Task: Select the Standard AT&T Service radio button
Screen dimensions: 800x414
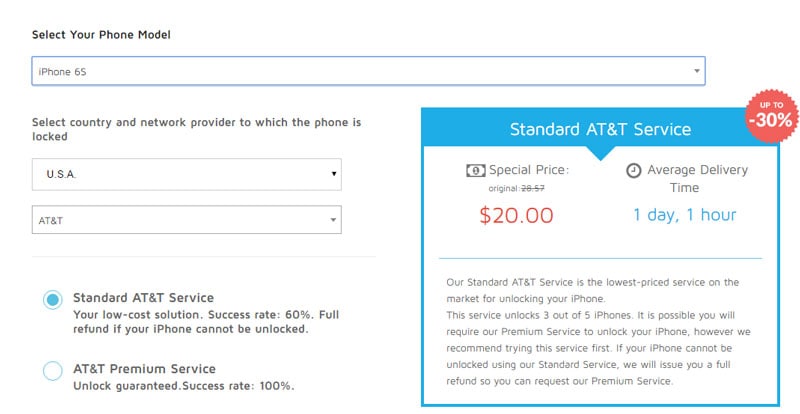Action: click(53, 300)
